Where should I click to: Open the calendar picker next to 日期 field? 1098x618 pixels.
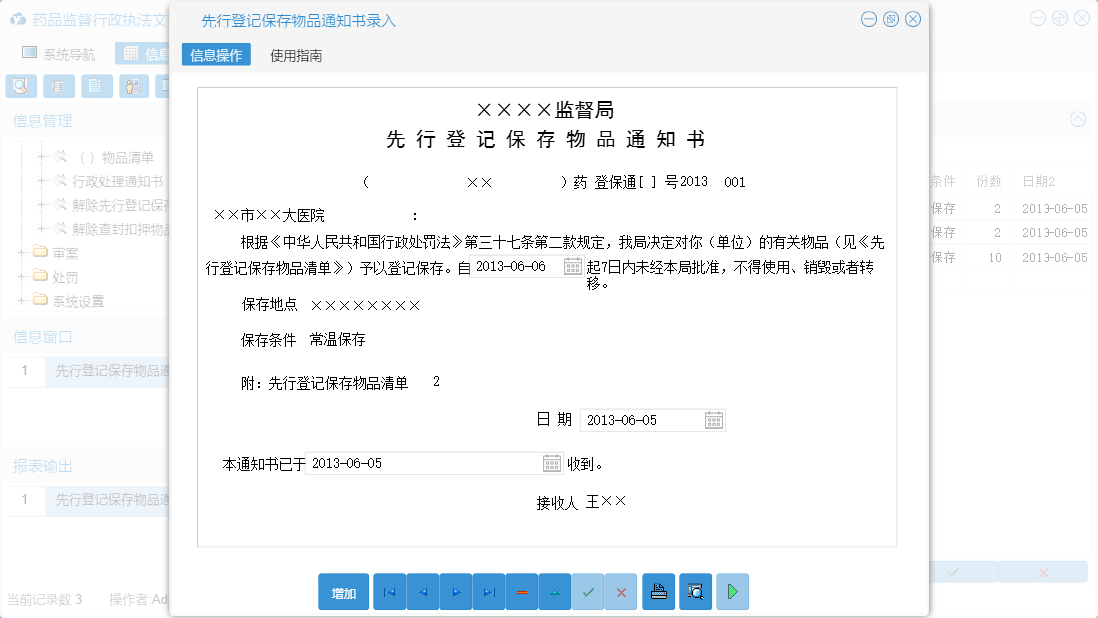714,419
